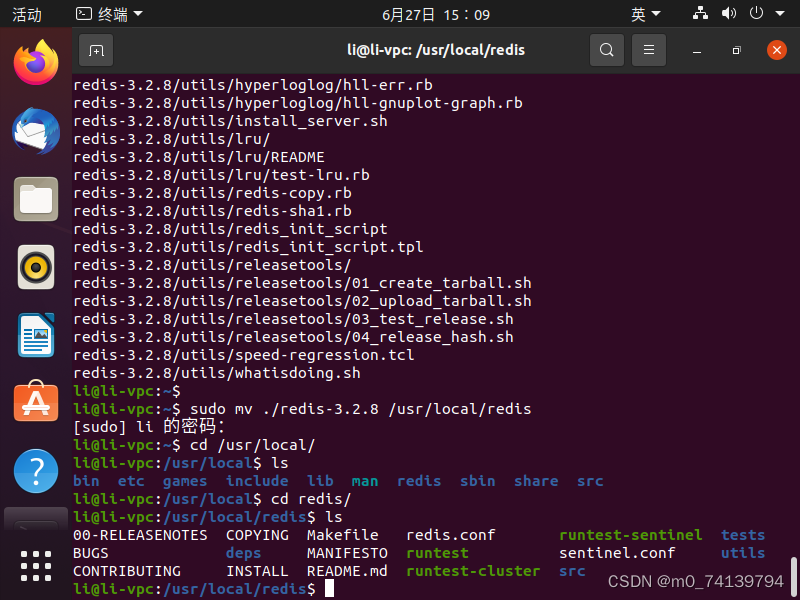Open Thunderbird mail client
800x600 pixels.
tap(35, 131)
